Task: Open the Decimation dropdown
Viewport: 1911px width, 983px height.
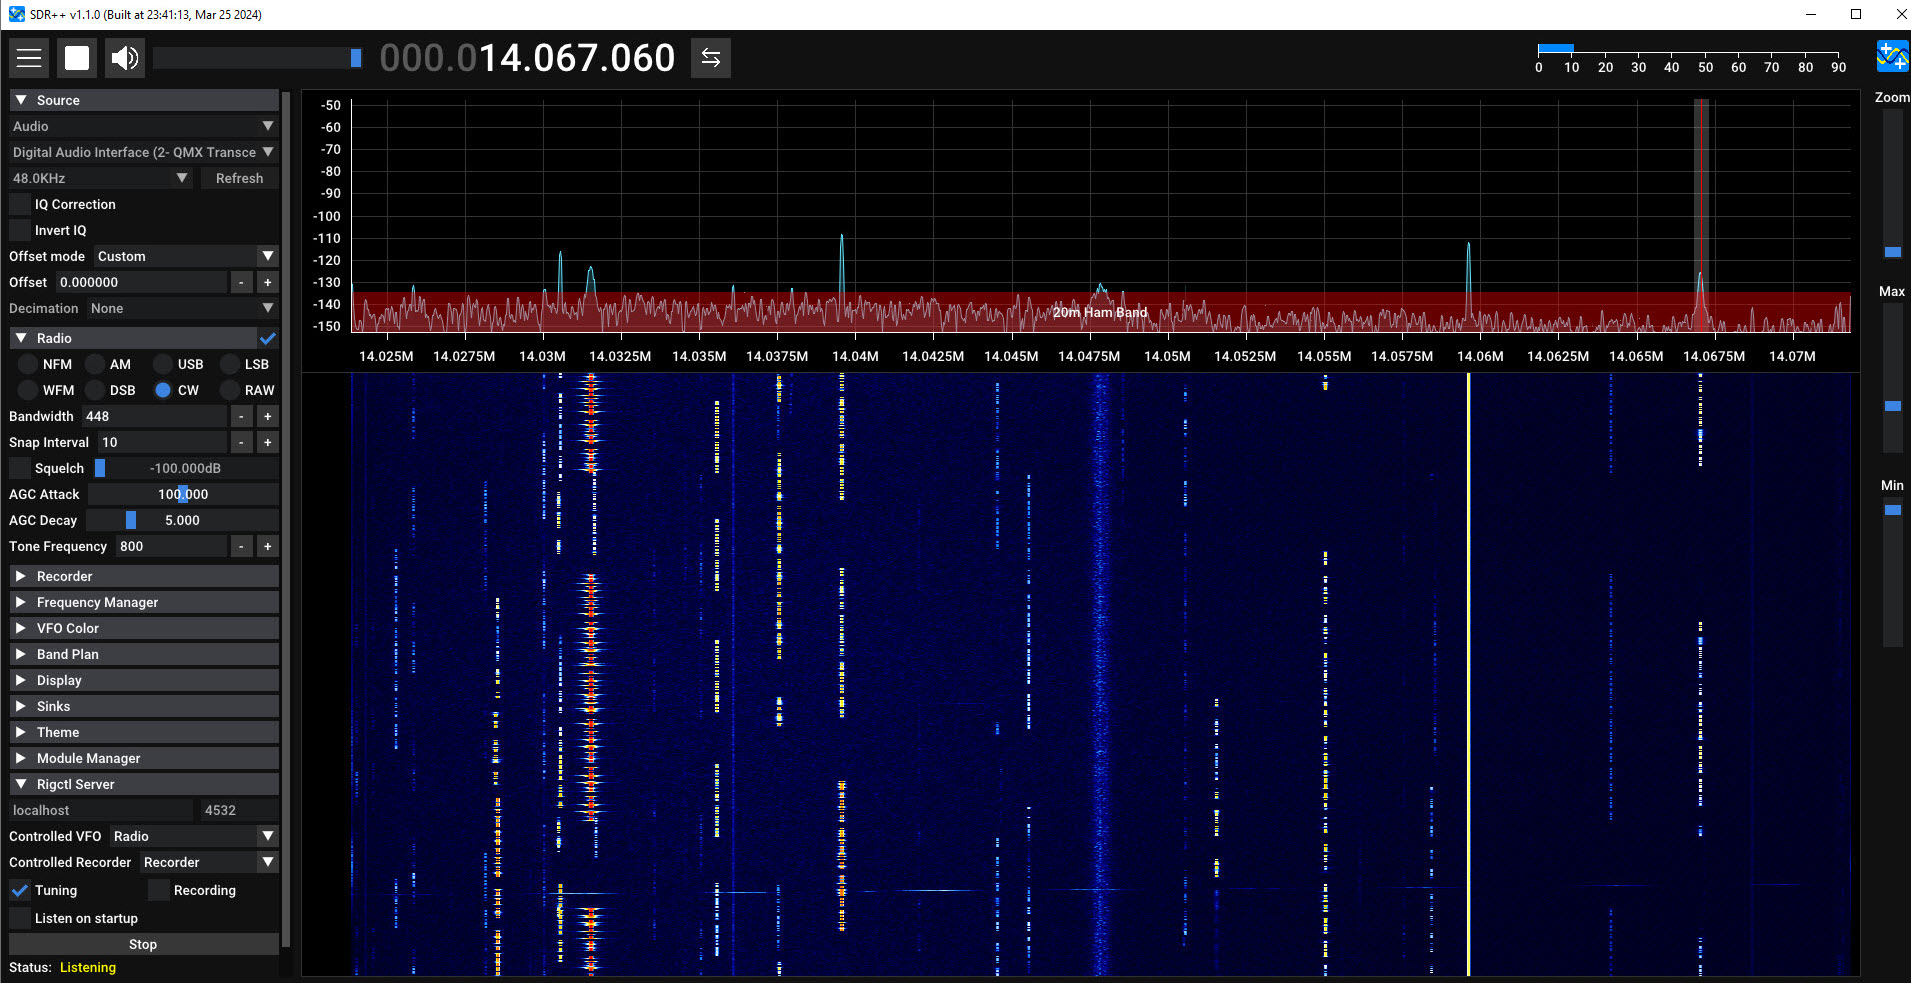Action: click(182, 308)
